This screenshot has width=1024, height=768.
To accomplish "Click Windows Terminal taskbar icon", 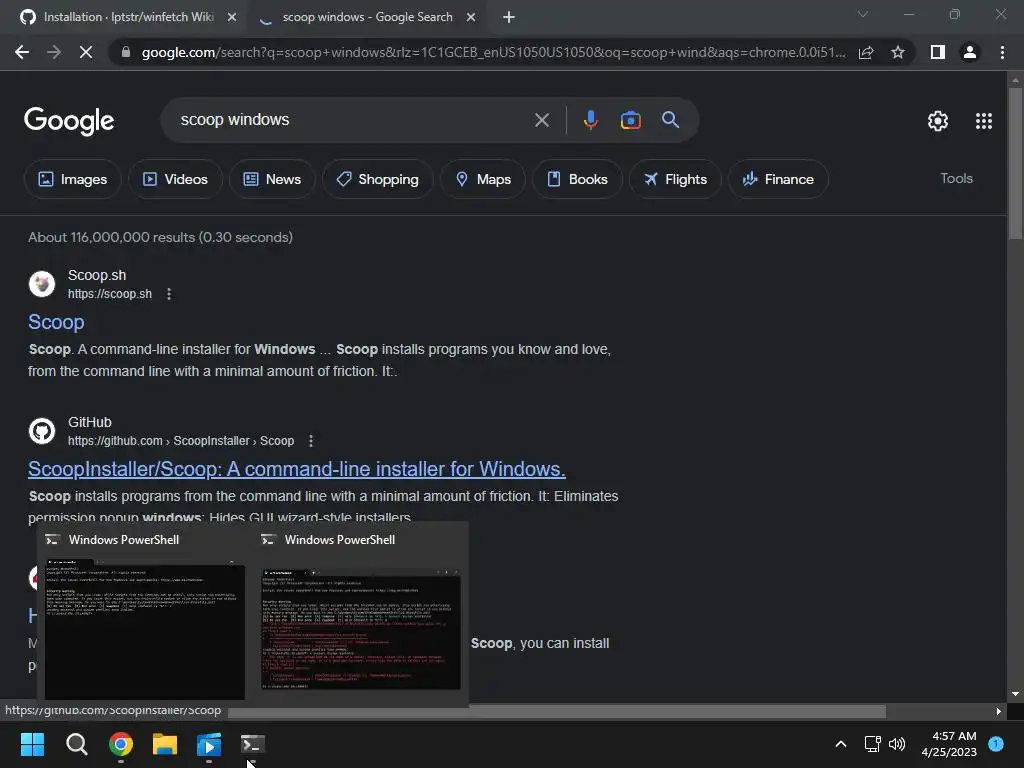I will (253, 744).
